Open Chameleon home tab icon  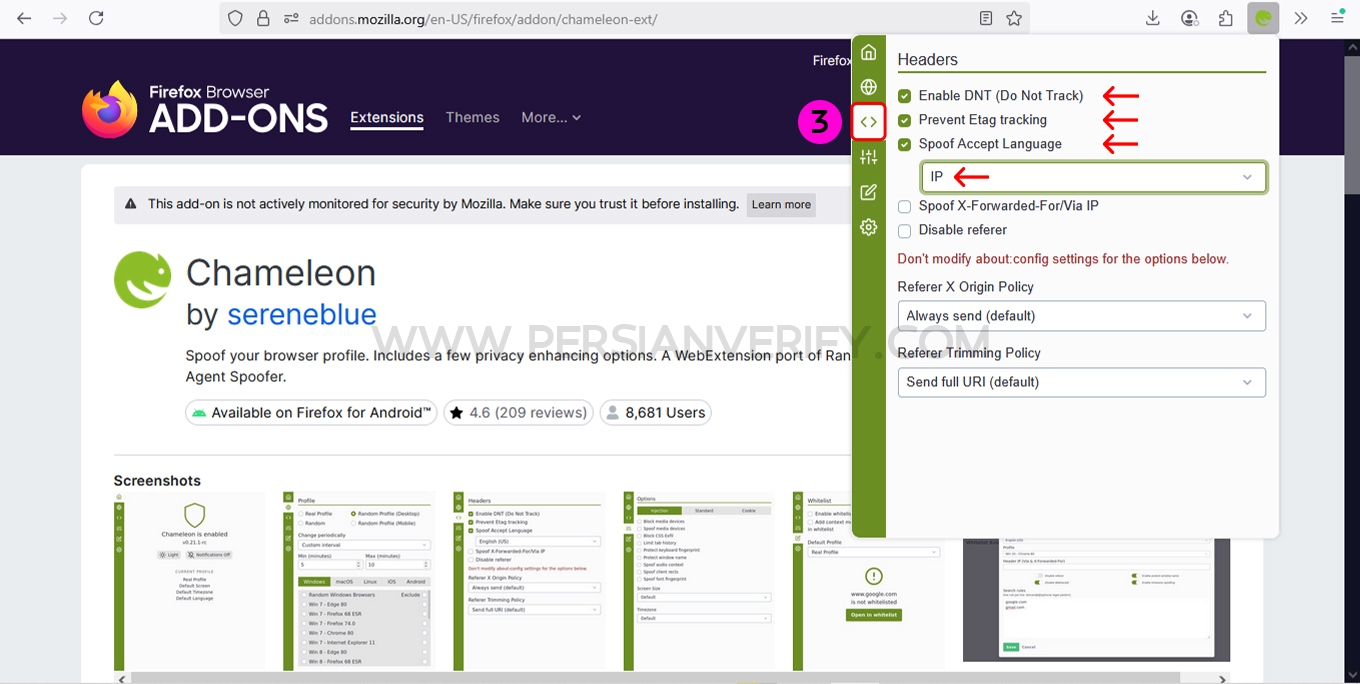pyautogui.click(x=868, y=52)
